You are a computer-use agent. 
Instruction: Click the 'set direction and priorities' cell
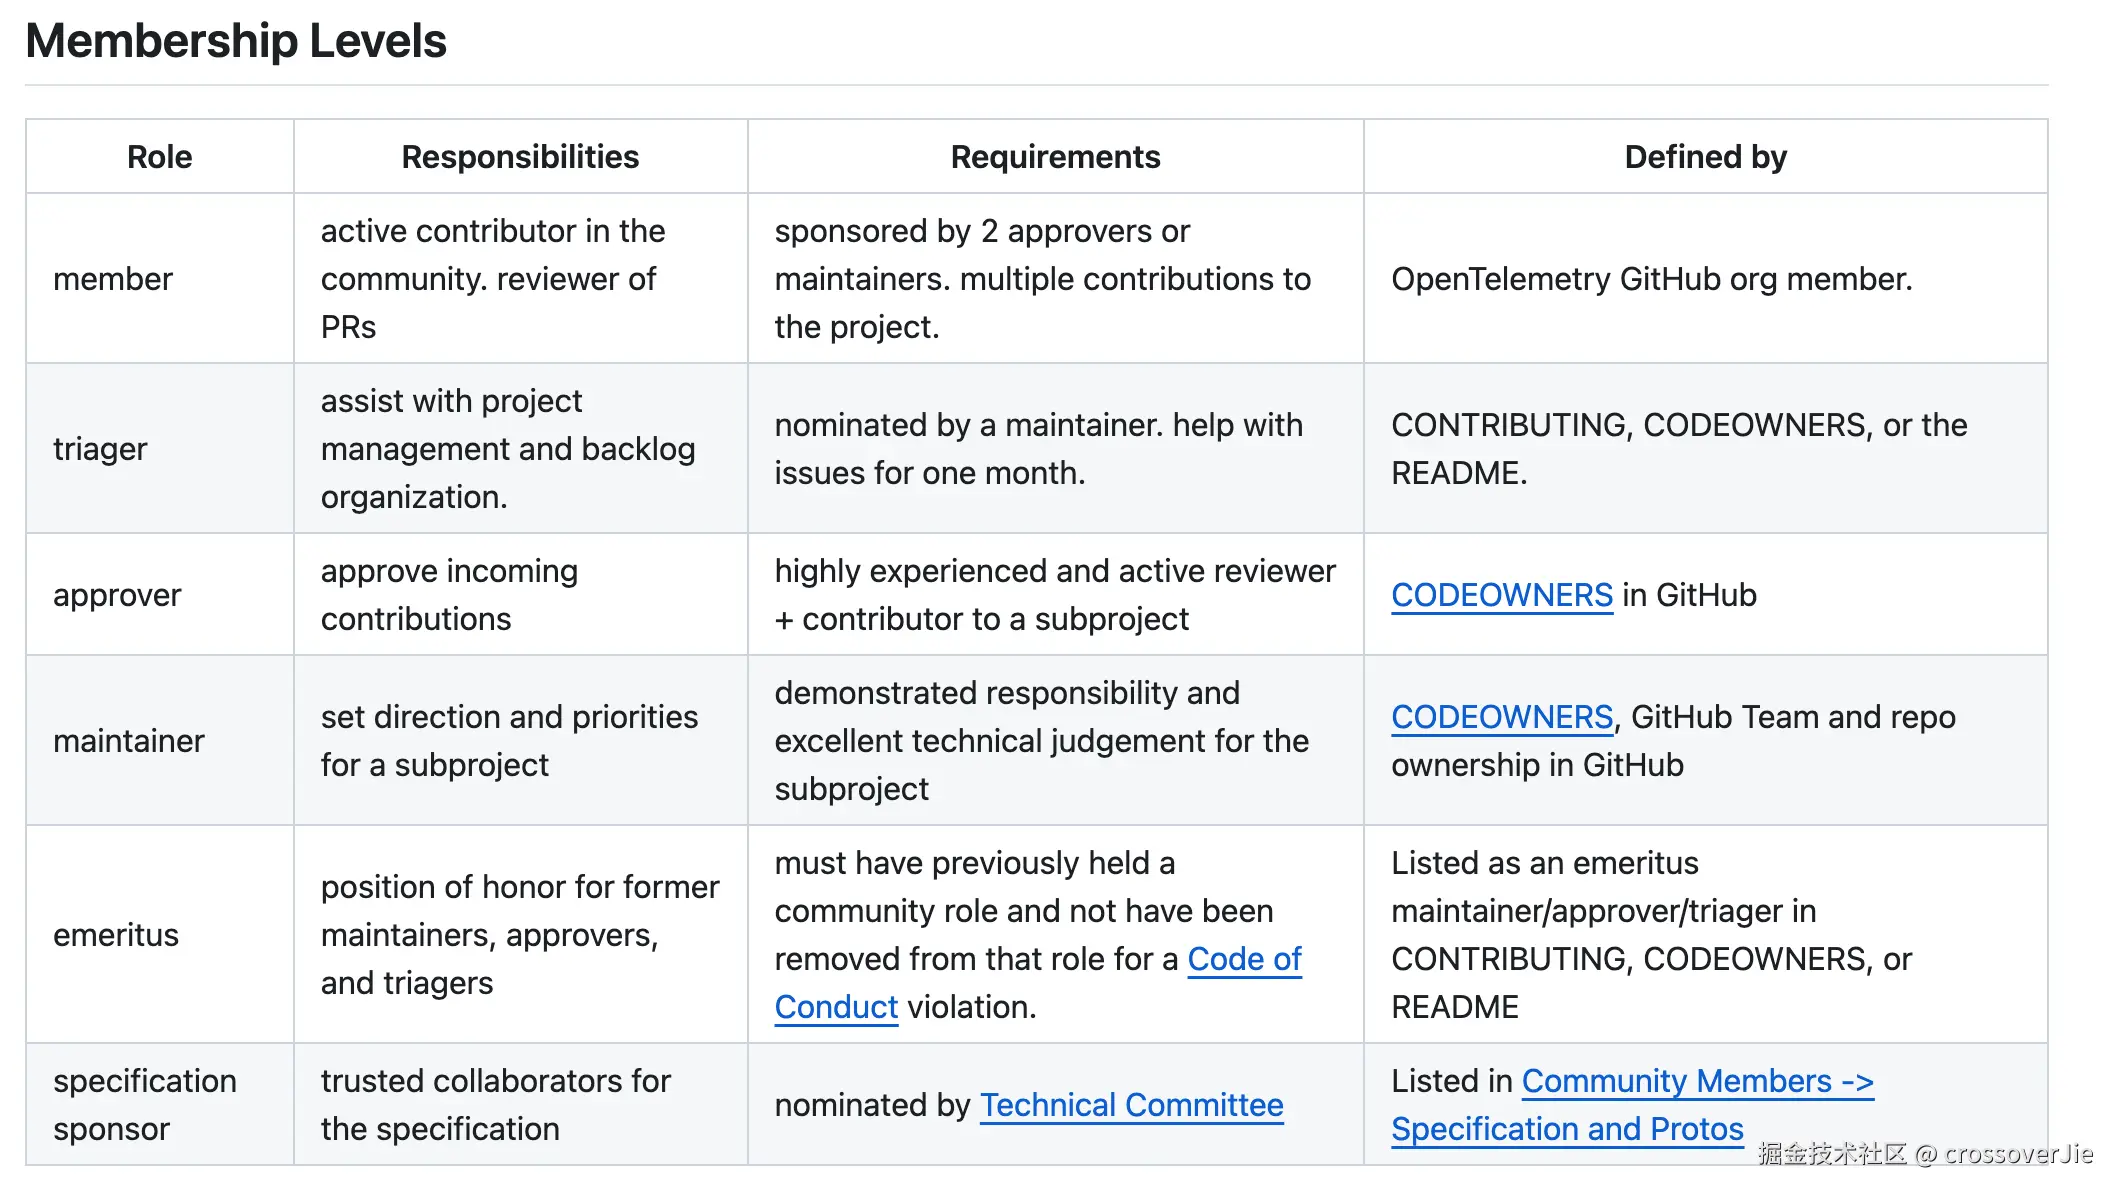pyautogui.click(x=509, y=741)
